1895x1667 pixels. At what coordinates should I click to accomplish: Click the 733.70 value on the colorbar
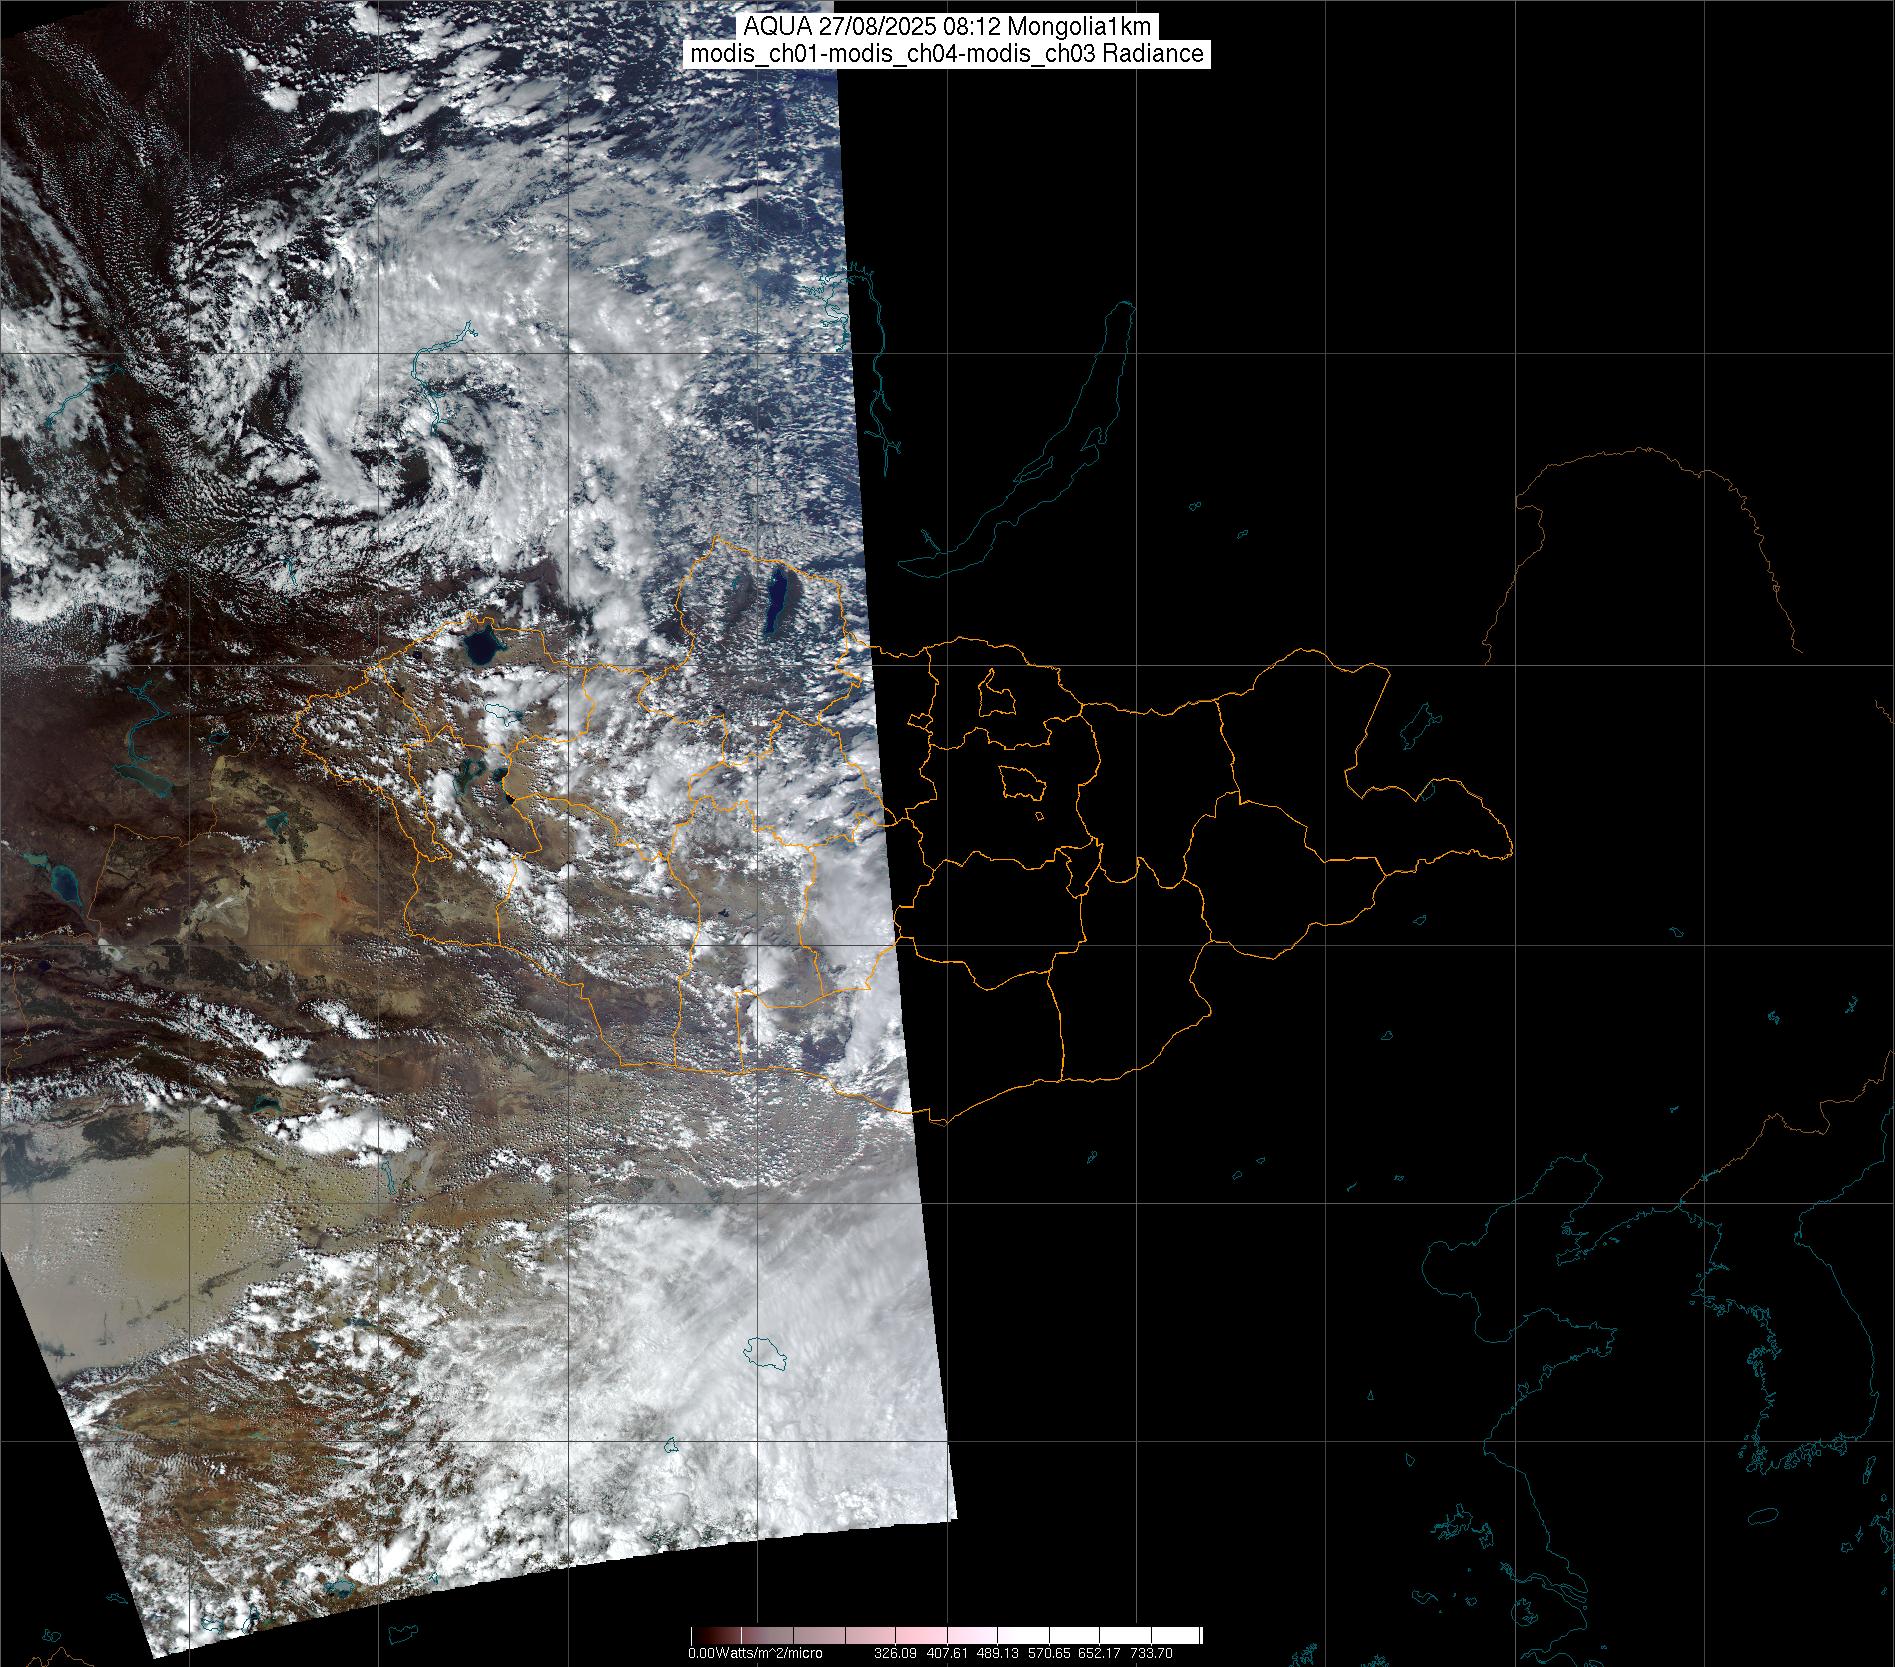click(x=1150, y=1653)
